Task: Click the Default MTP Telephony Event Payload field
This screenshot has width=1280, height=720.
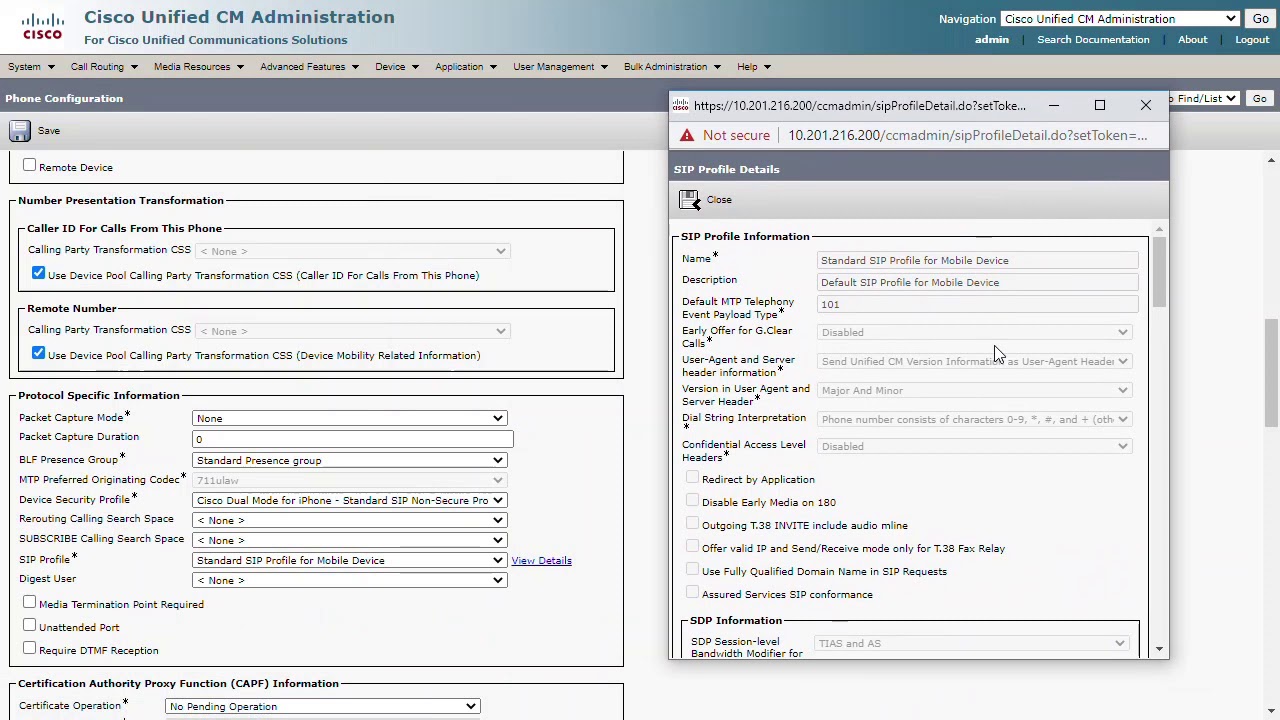Action: tap(977, 304)
